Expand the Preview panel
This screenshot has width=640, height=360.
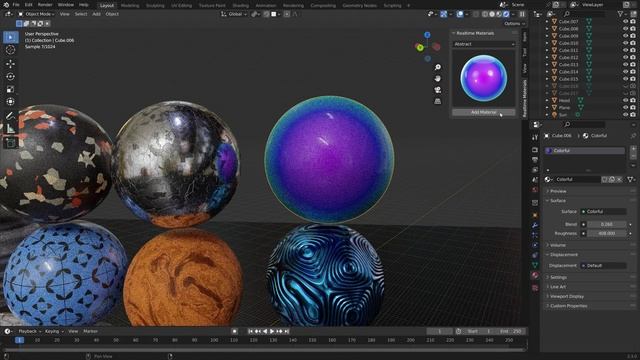tap(558, 191)
